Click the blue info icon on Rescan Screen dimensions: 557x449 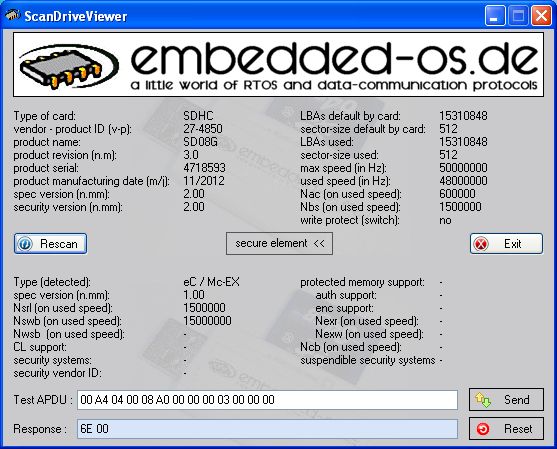point(25,244)
